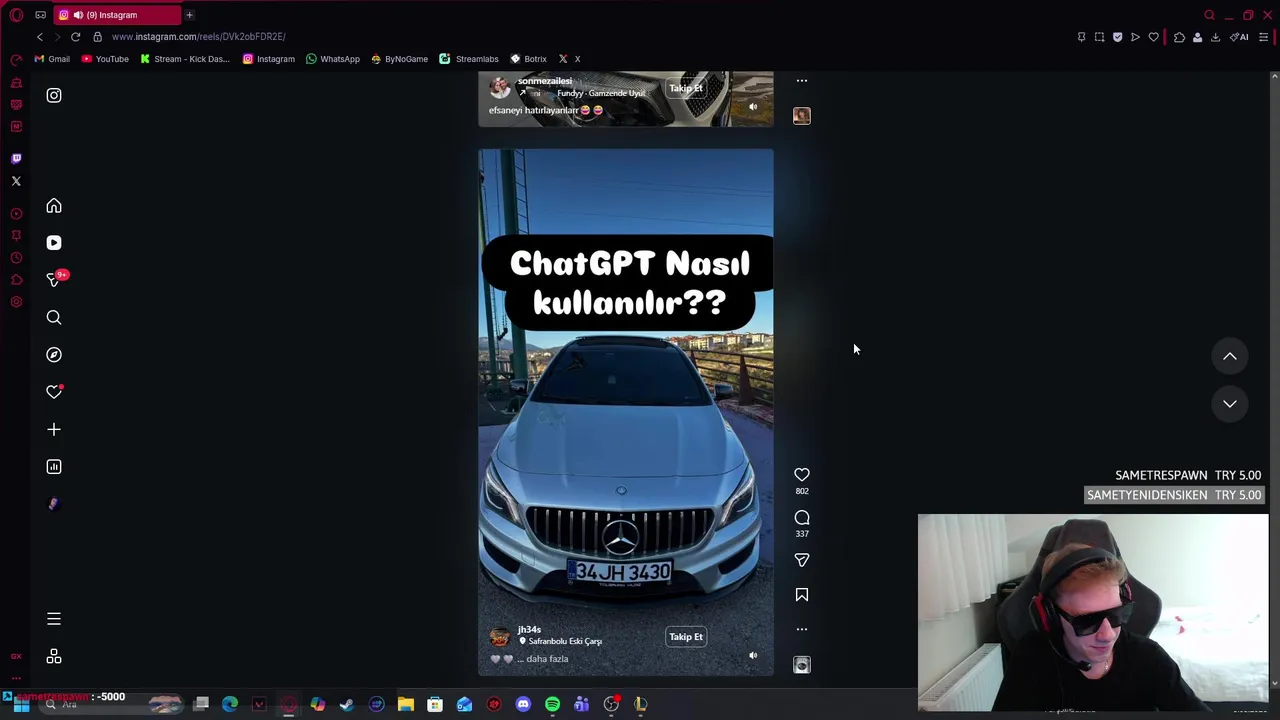
Task: Open the Twitch panel in the Opera sidebar
Action: pos(16,159)
